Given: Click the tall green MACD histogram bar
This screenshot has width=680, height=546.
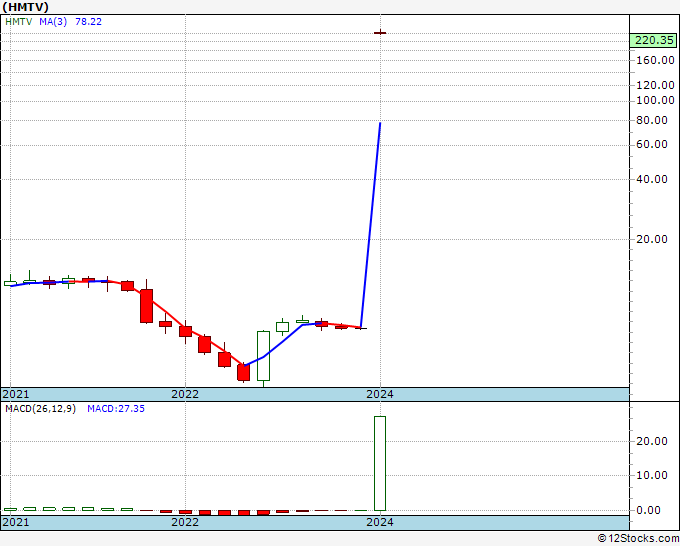Looking at the screenshot, I should click(x=380, y=463).
